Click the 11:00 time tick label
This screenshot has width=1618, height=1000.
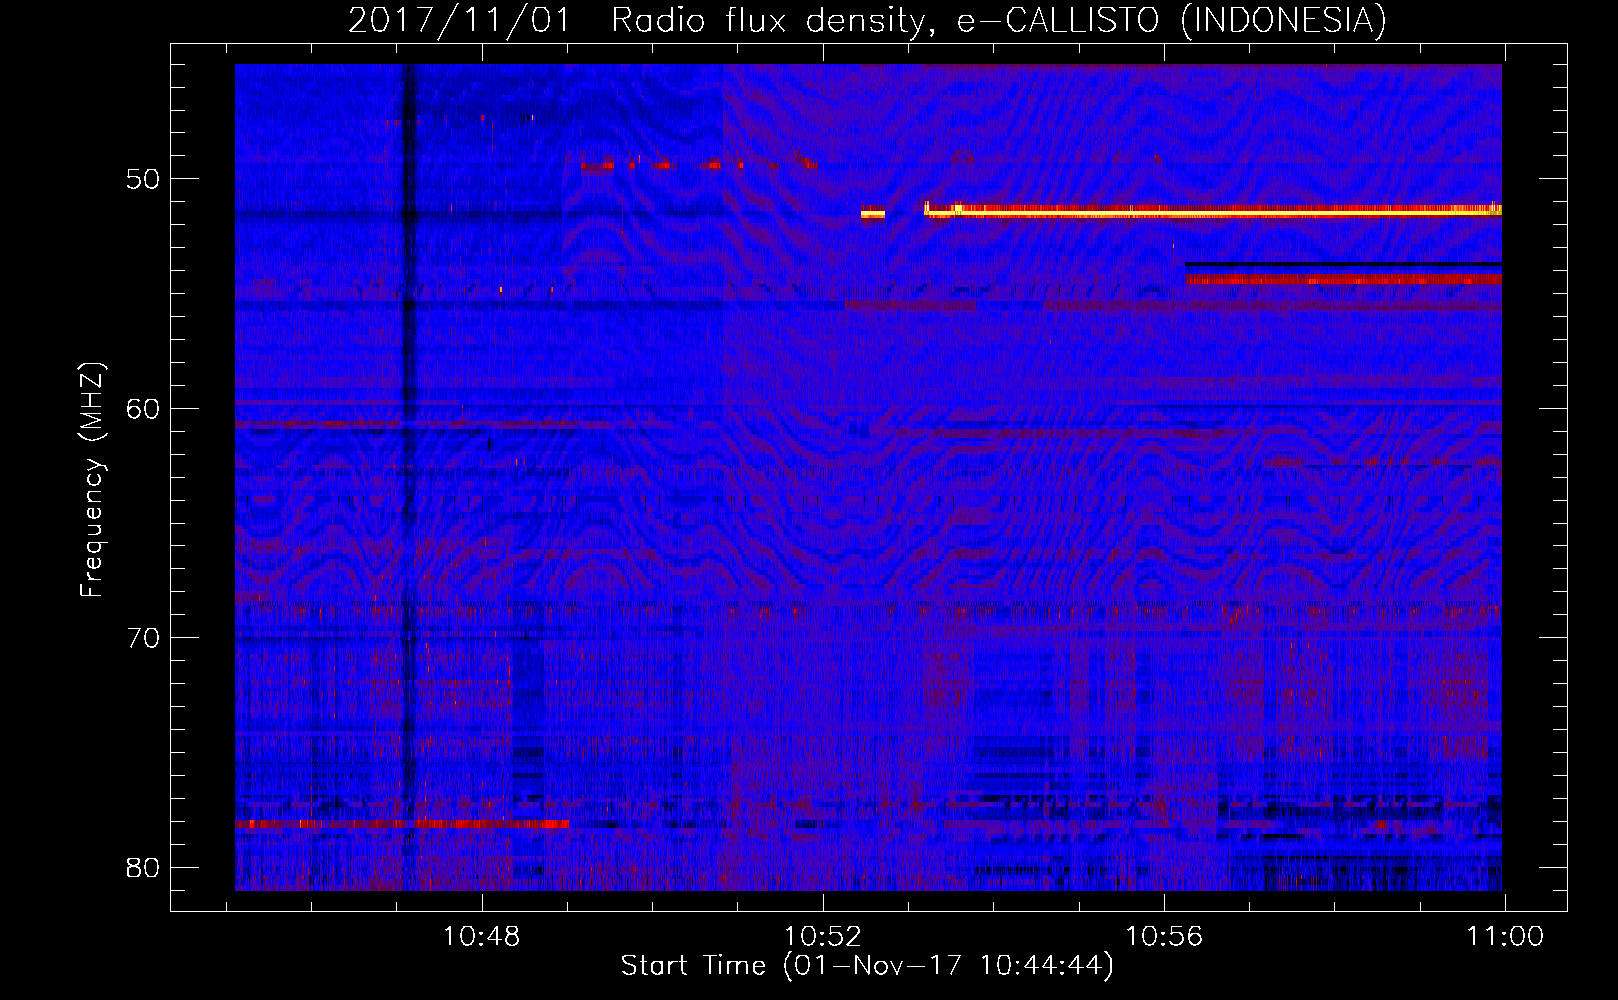pyautogui.click(x=1505, y=937)
